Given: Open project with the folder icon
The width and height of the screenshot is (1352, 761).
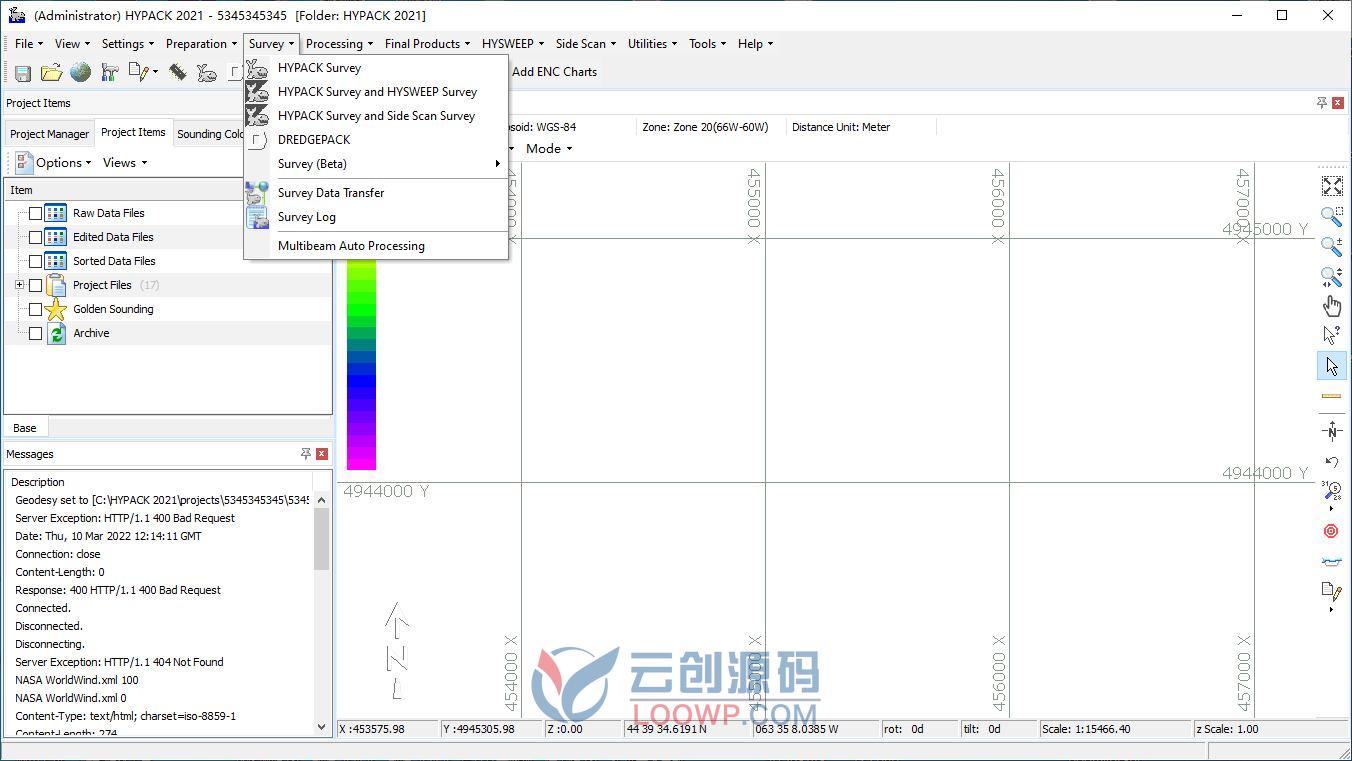Looking at the screenshot, I should (51, 72).
